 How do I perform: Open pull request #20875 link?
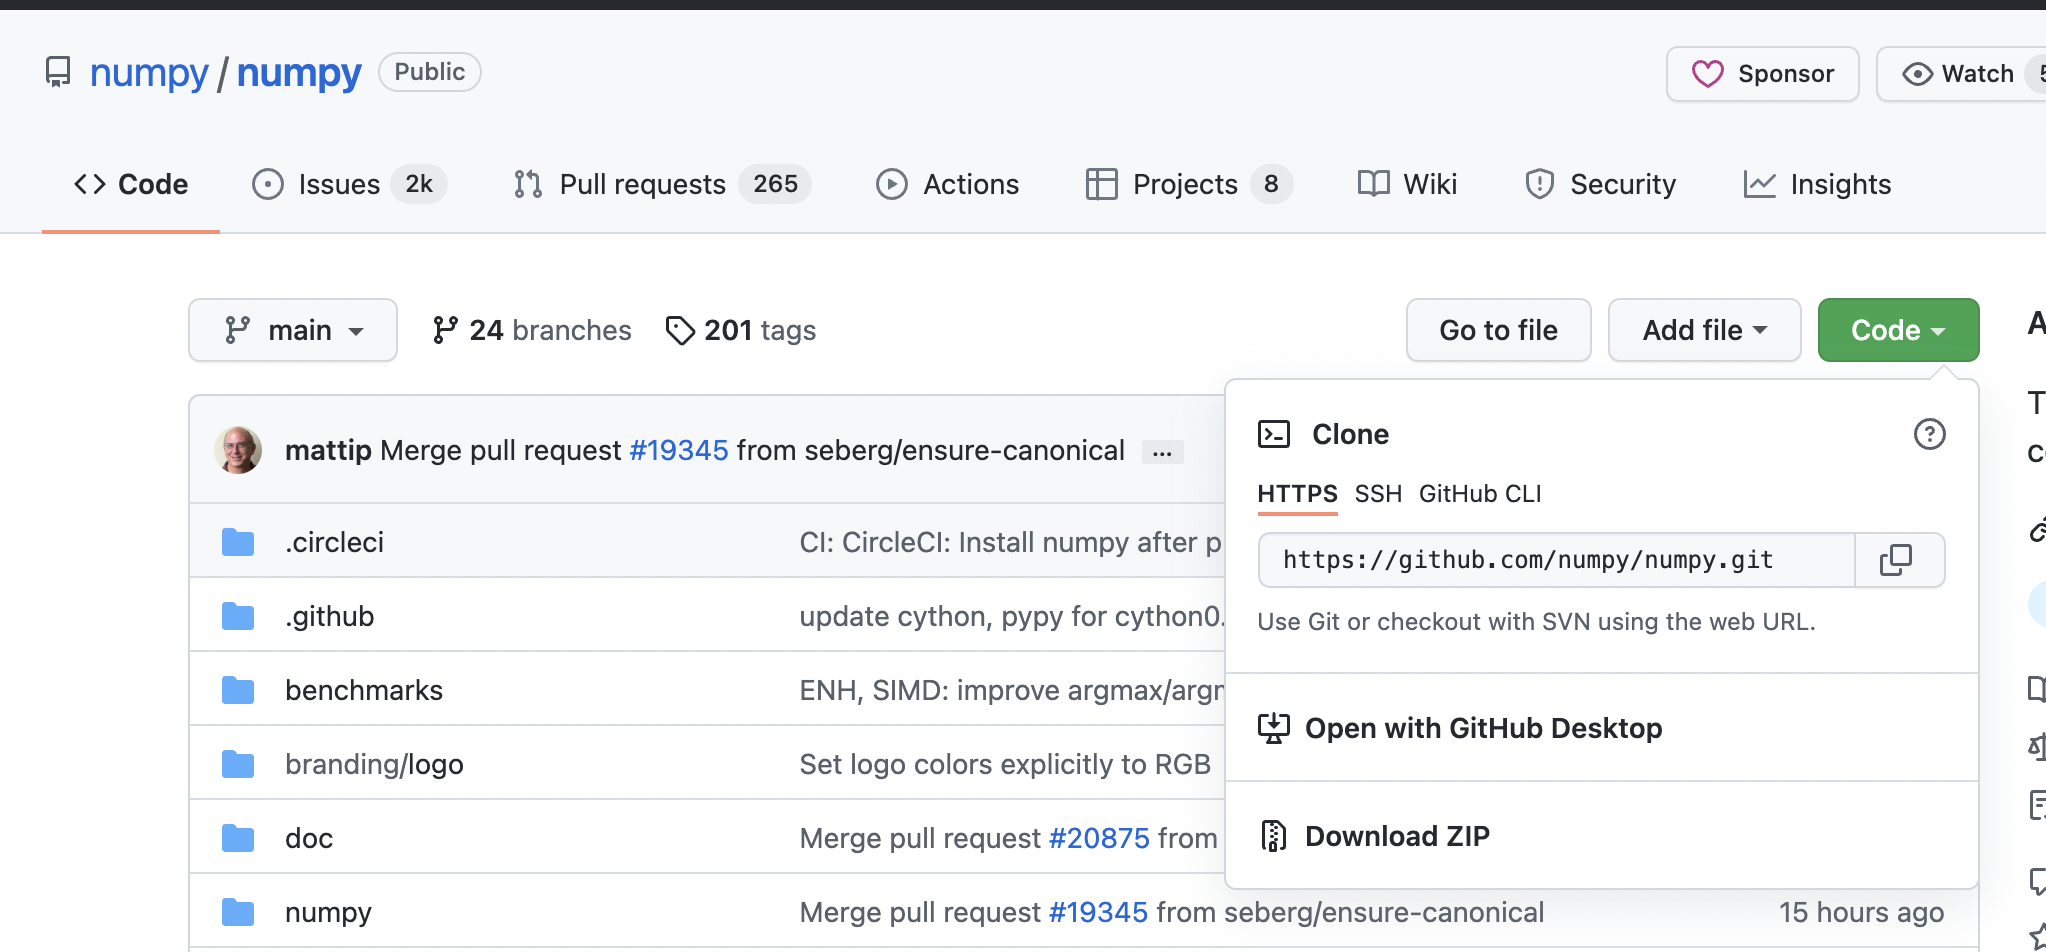point(1099,838)
